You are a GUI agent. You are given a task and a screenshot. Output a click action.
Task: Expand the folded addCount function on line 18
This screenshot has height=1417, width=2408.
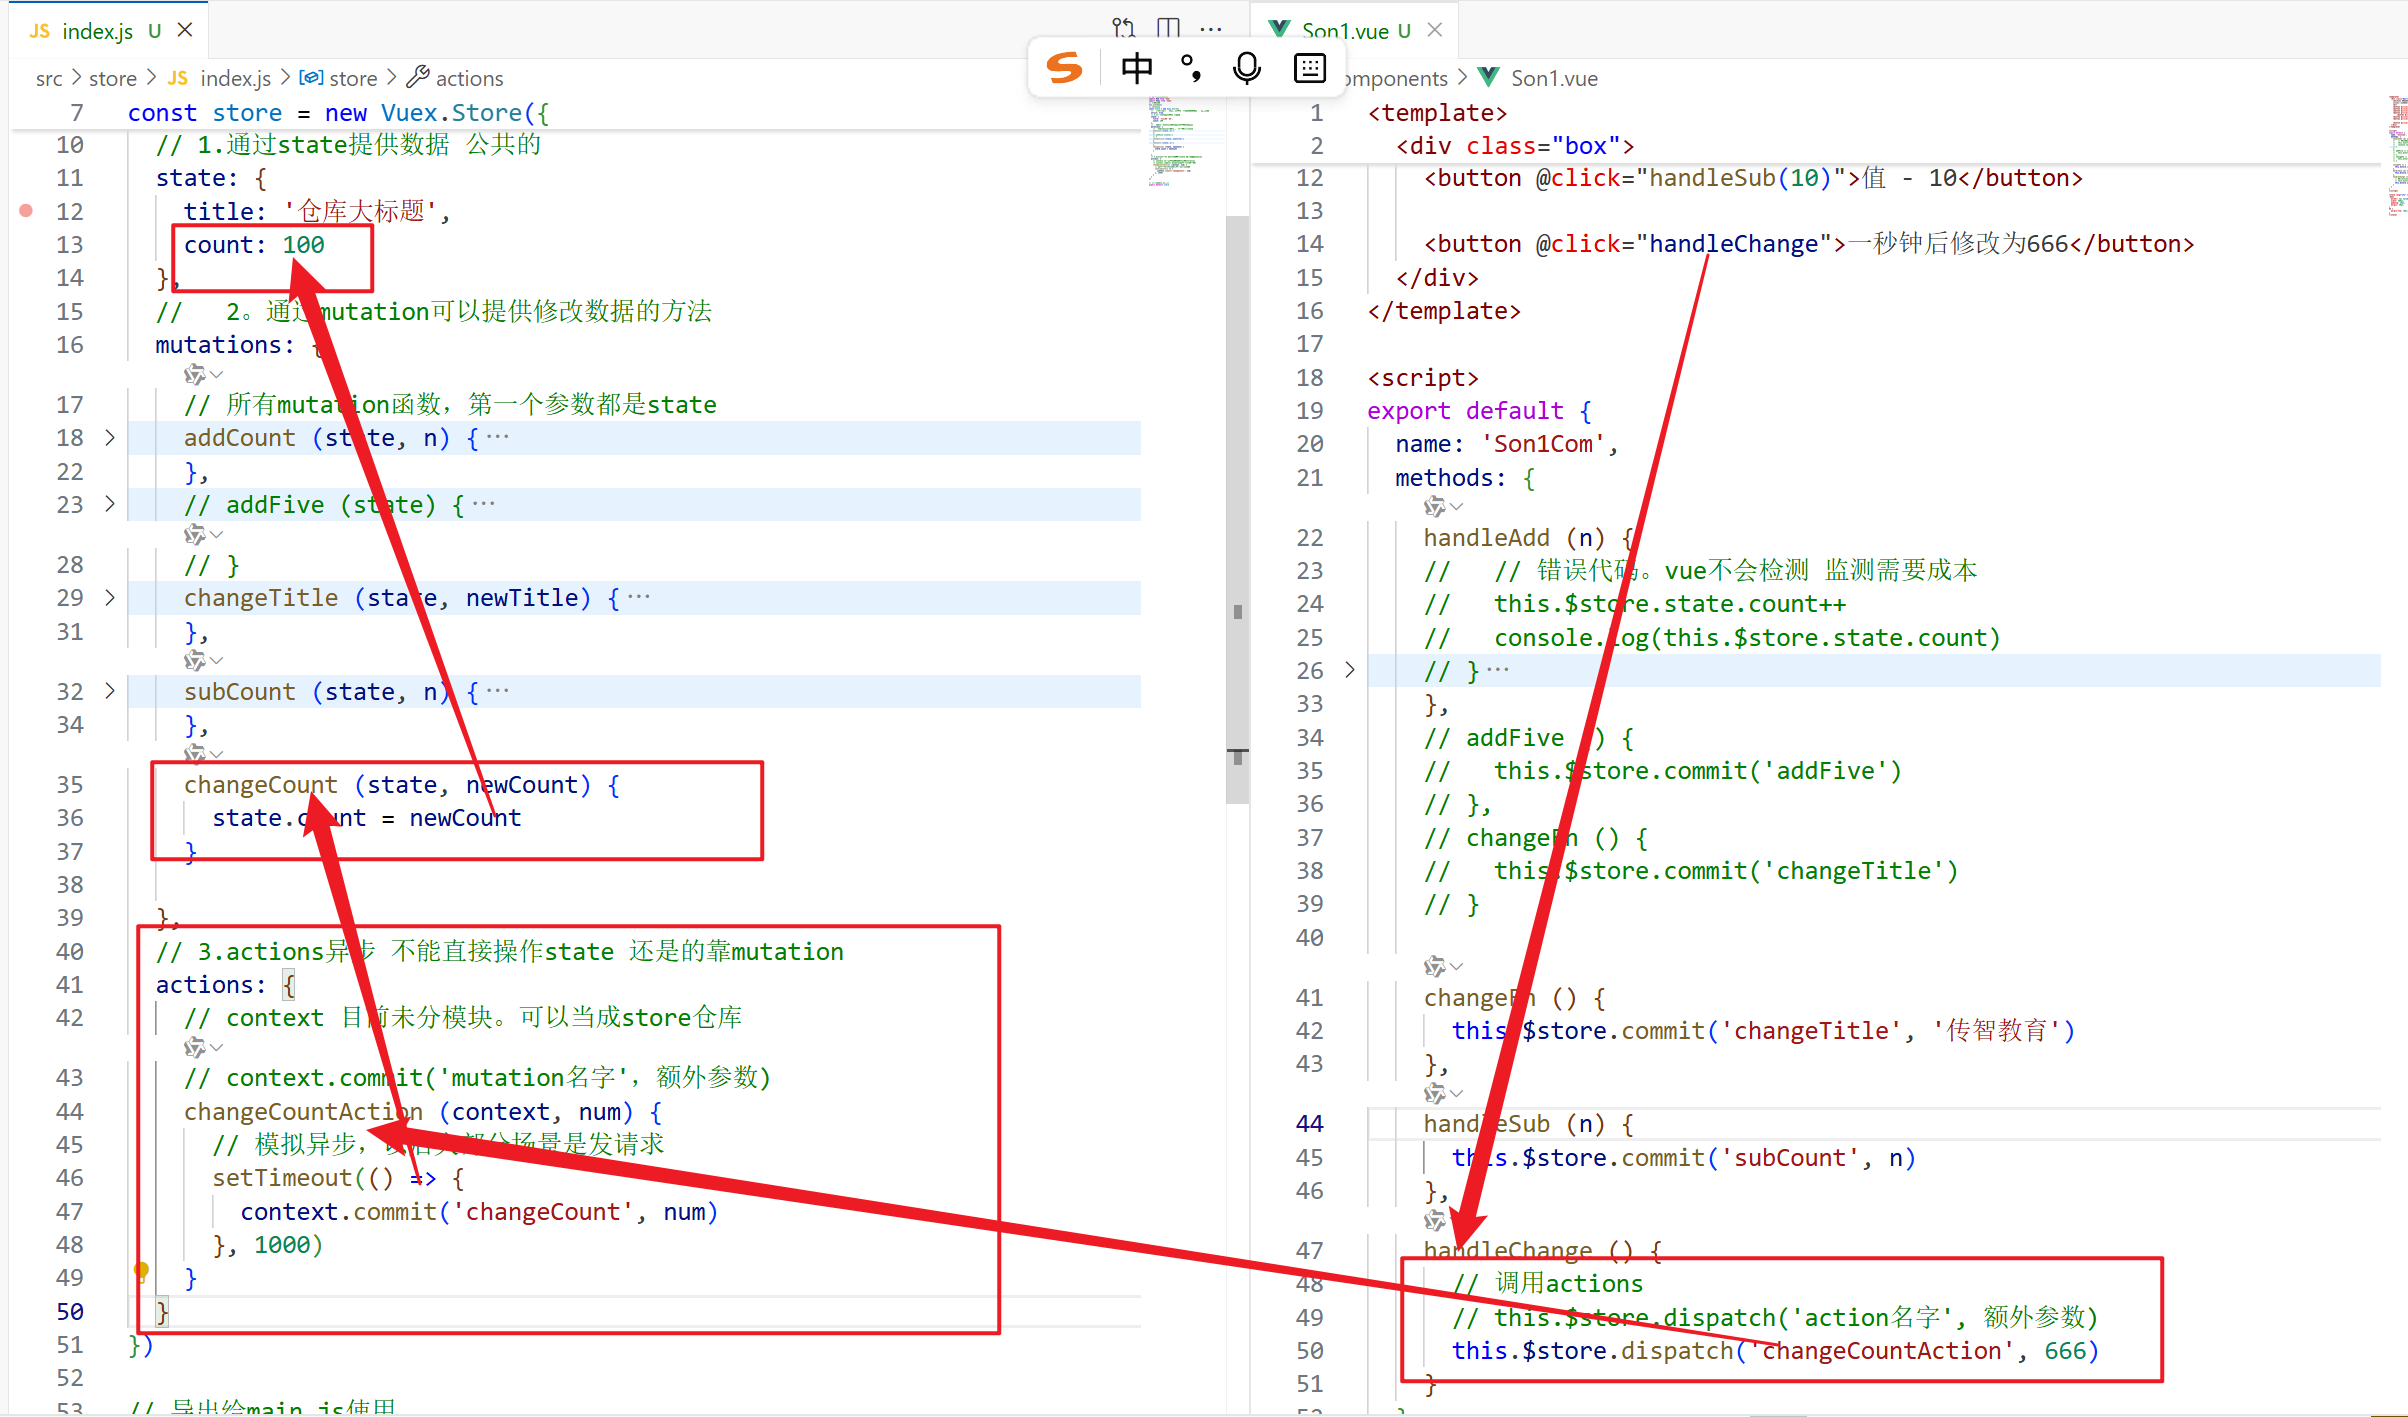[110, 438]
